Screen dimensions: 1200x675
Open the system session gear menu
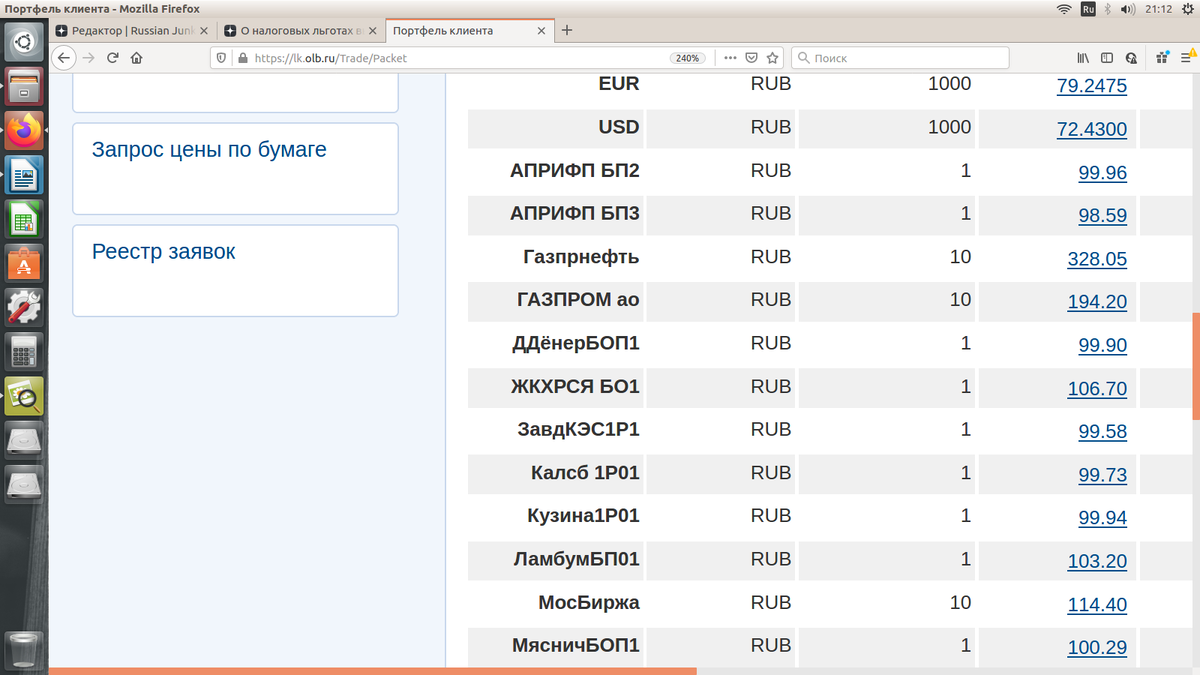(1187, 9)
